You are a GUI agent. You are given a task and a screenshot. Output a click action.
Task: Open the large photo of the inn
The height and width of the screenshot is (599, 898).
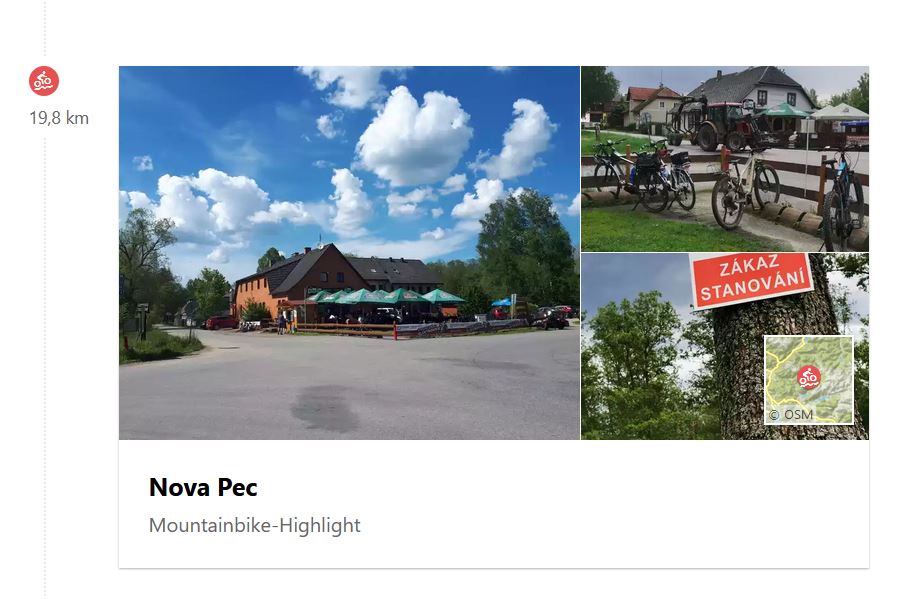(x=349, y=253)
